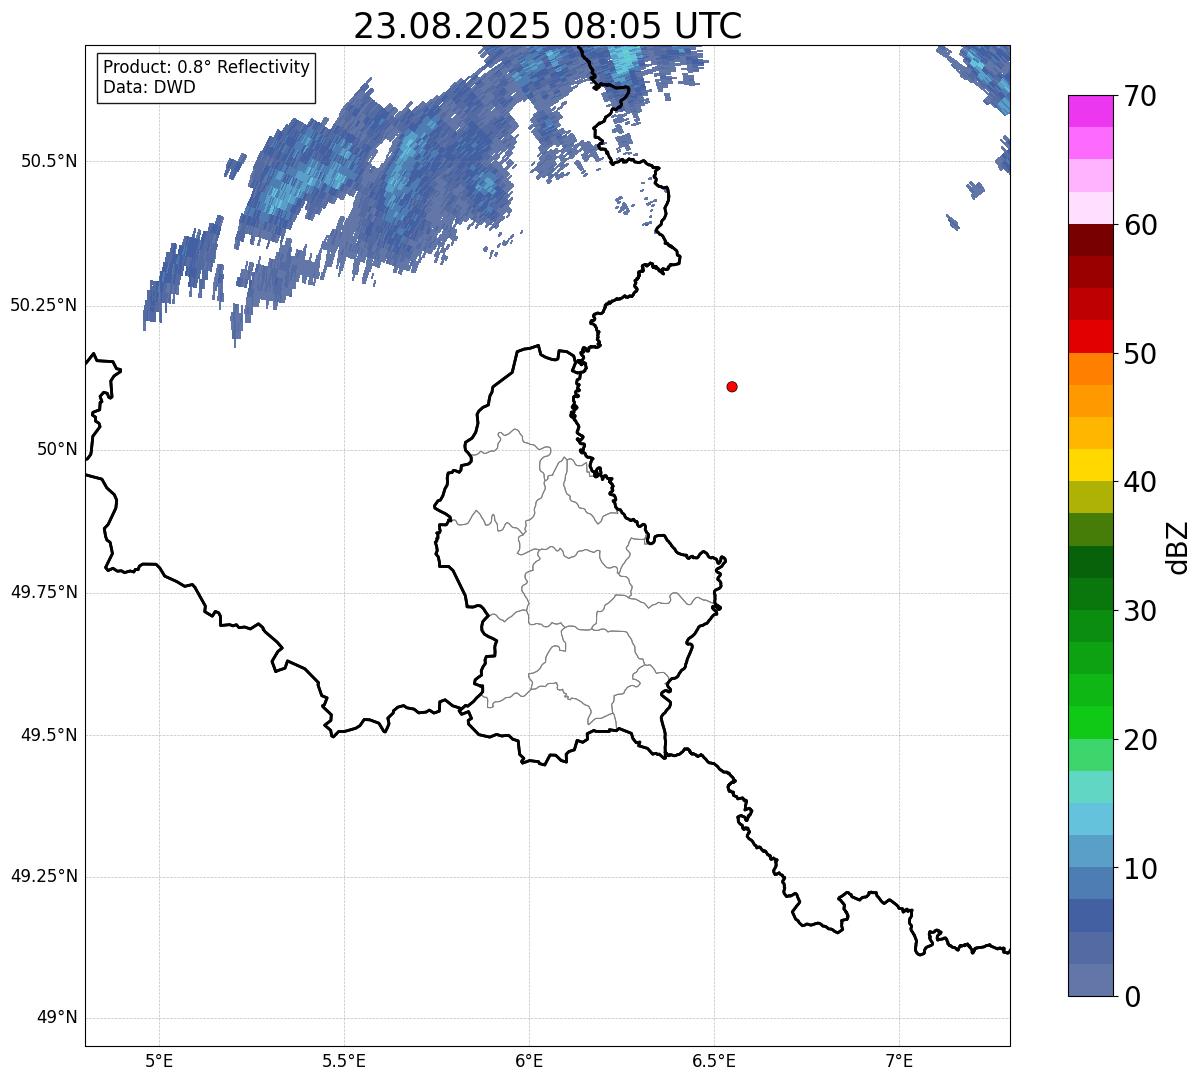
Task: Click the 49.25°N latitude label
Action: pos(43,876)
